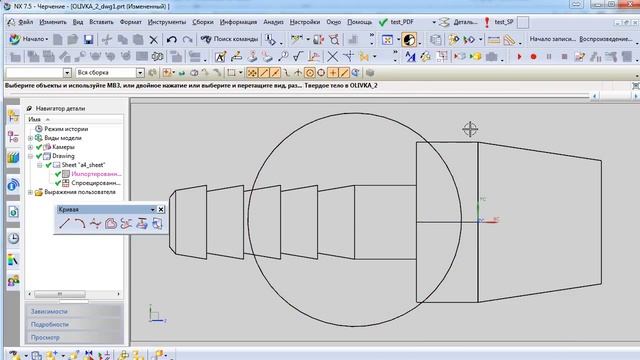640x360 pixels.
Task: Click the Воспроизведение... button
Action: pyautogui.click(x=605, y=39)
